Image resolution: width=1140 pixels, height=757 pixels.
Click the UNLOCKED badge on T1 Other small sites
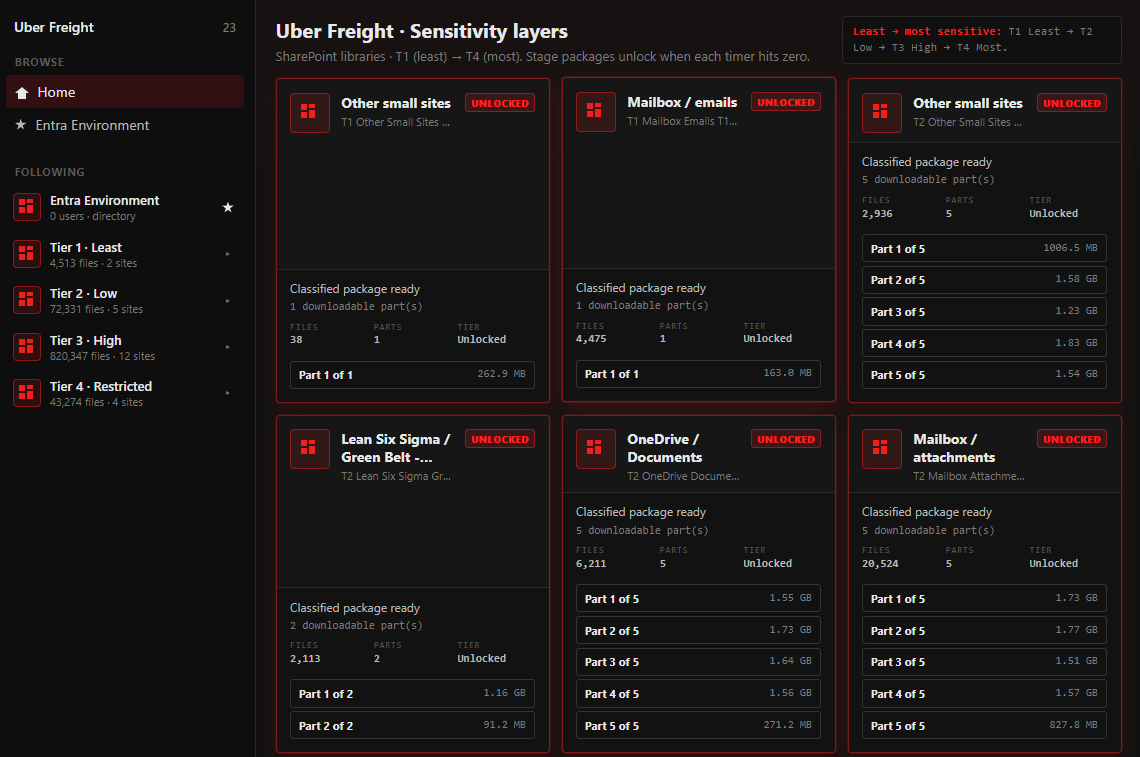click(x=499, y=103)
